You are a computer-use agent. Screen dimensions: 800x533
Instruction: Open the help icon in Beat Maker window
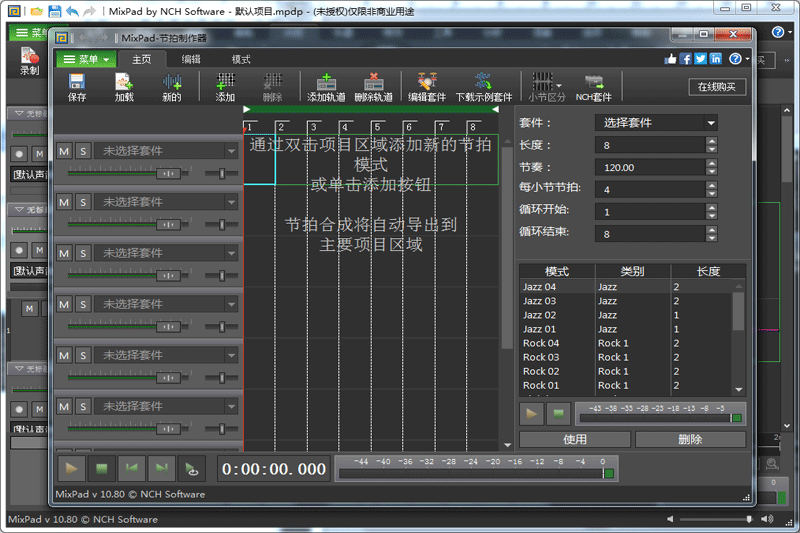(x=735, y=59)
